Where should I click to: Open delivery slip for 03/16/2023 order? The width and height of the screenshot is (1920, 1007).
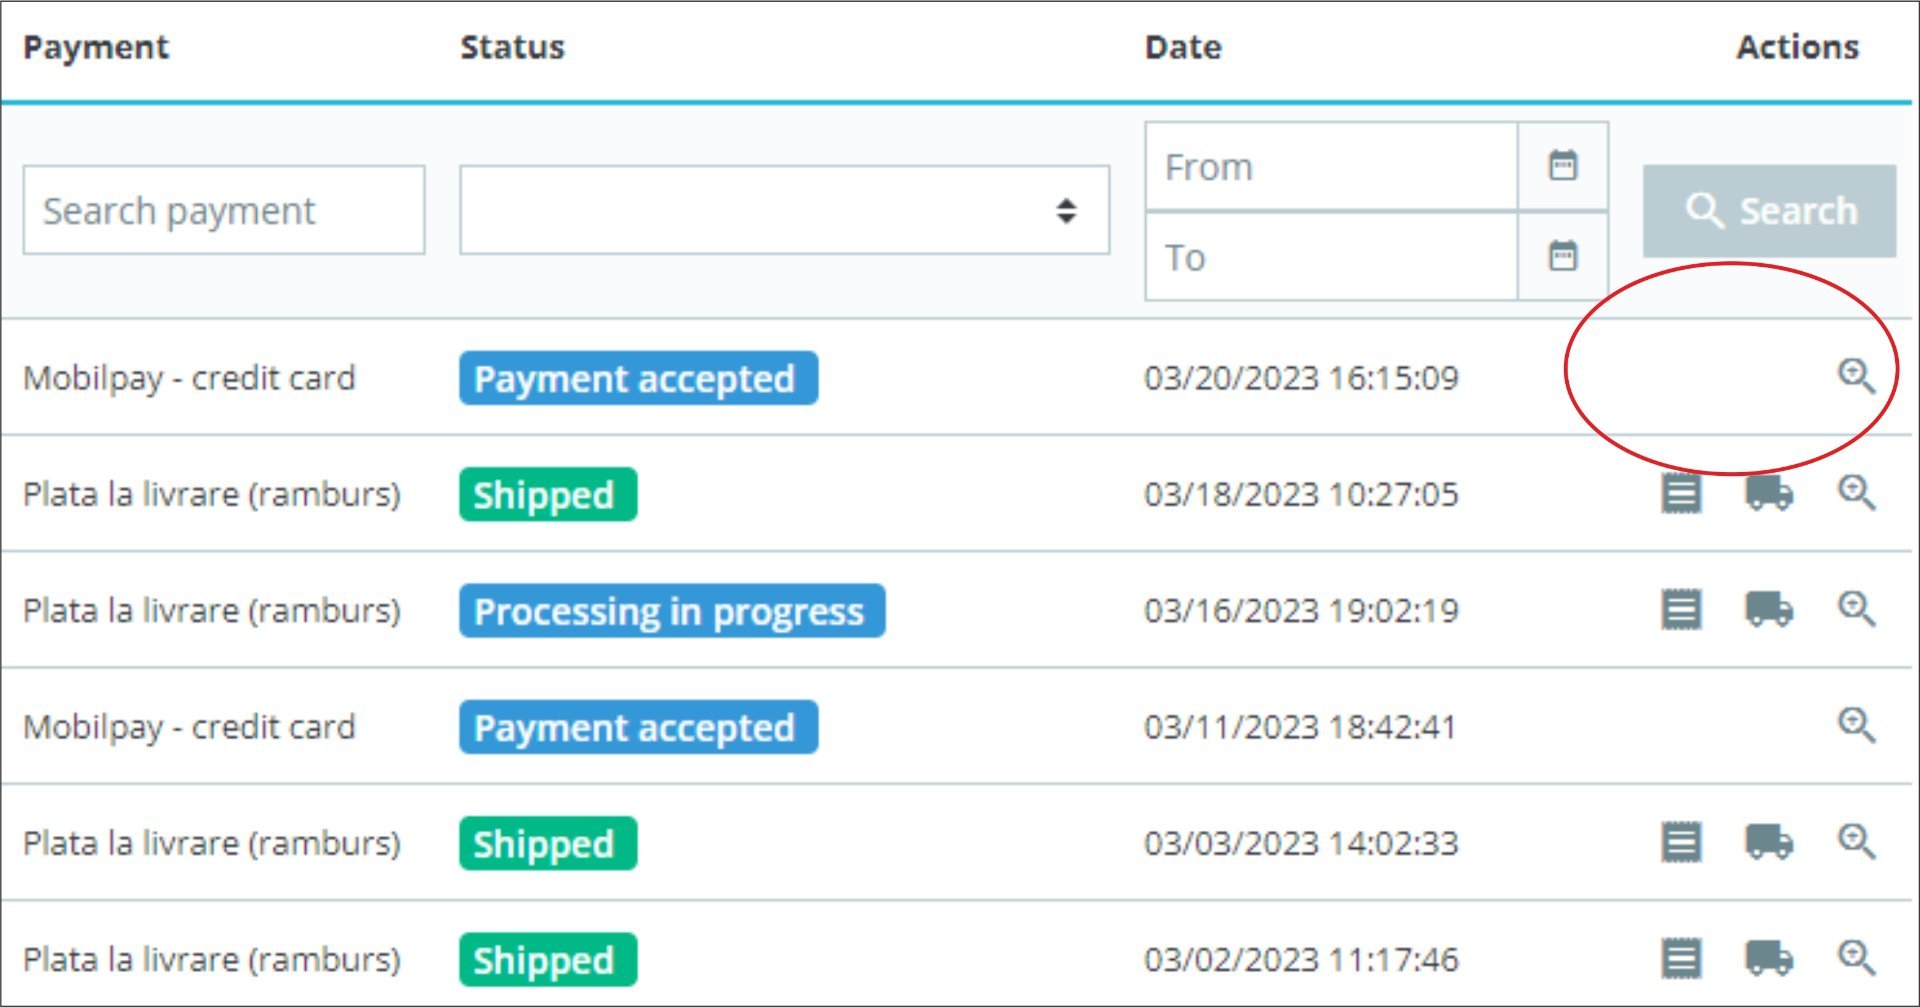point(1768,609)
